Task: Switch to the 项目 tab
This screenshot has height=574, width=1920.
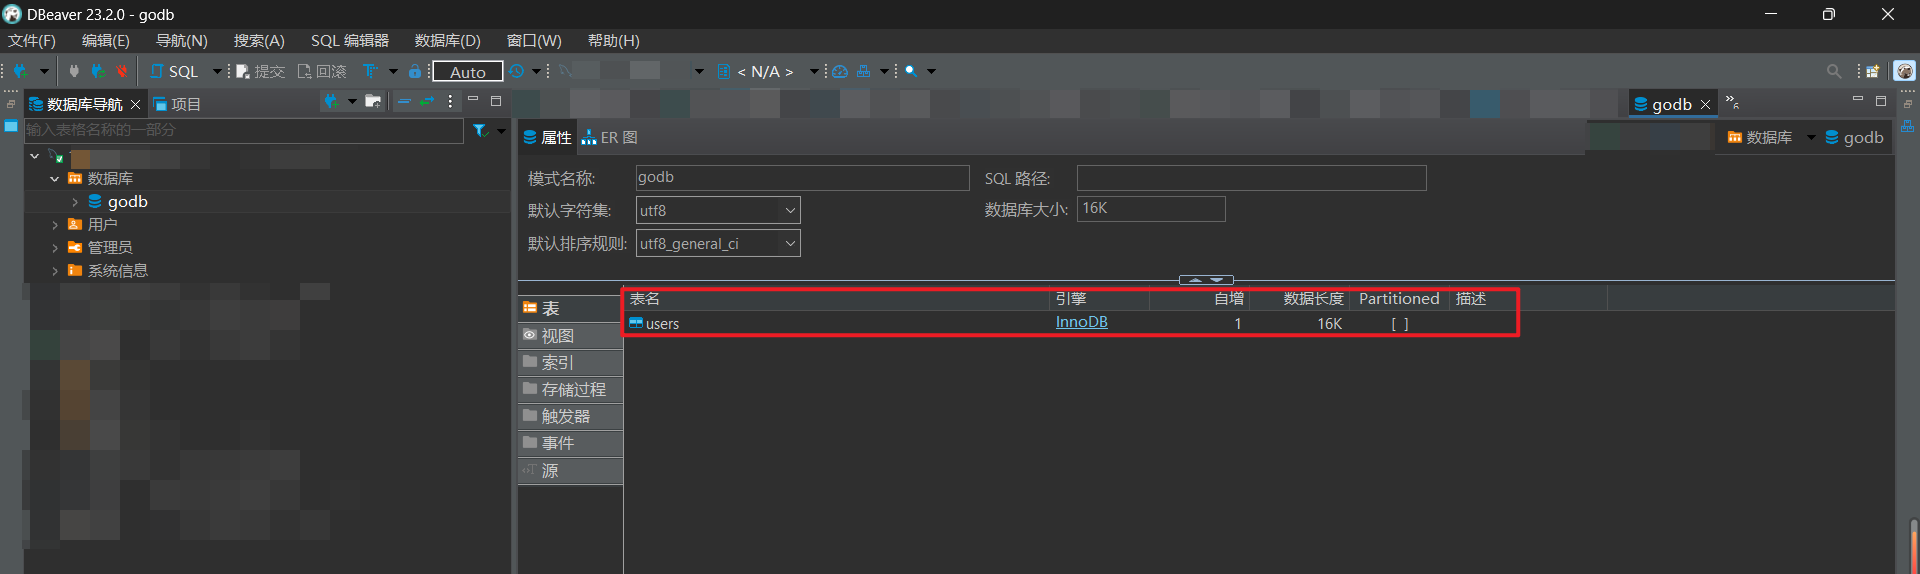Action: [x=177, y=104]
